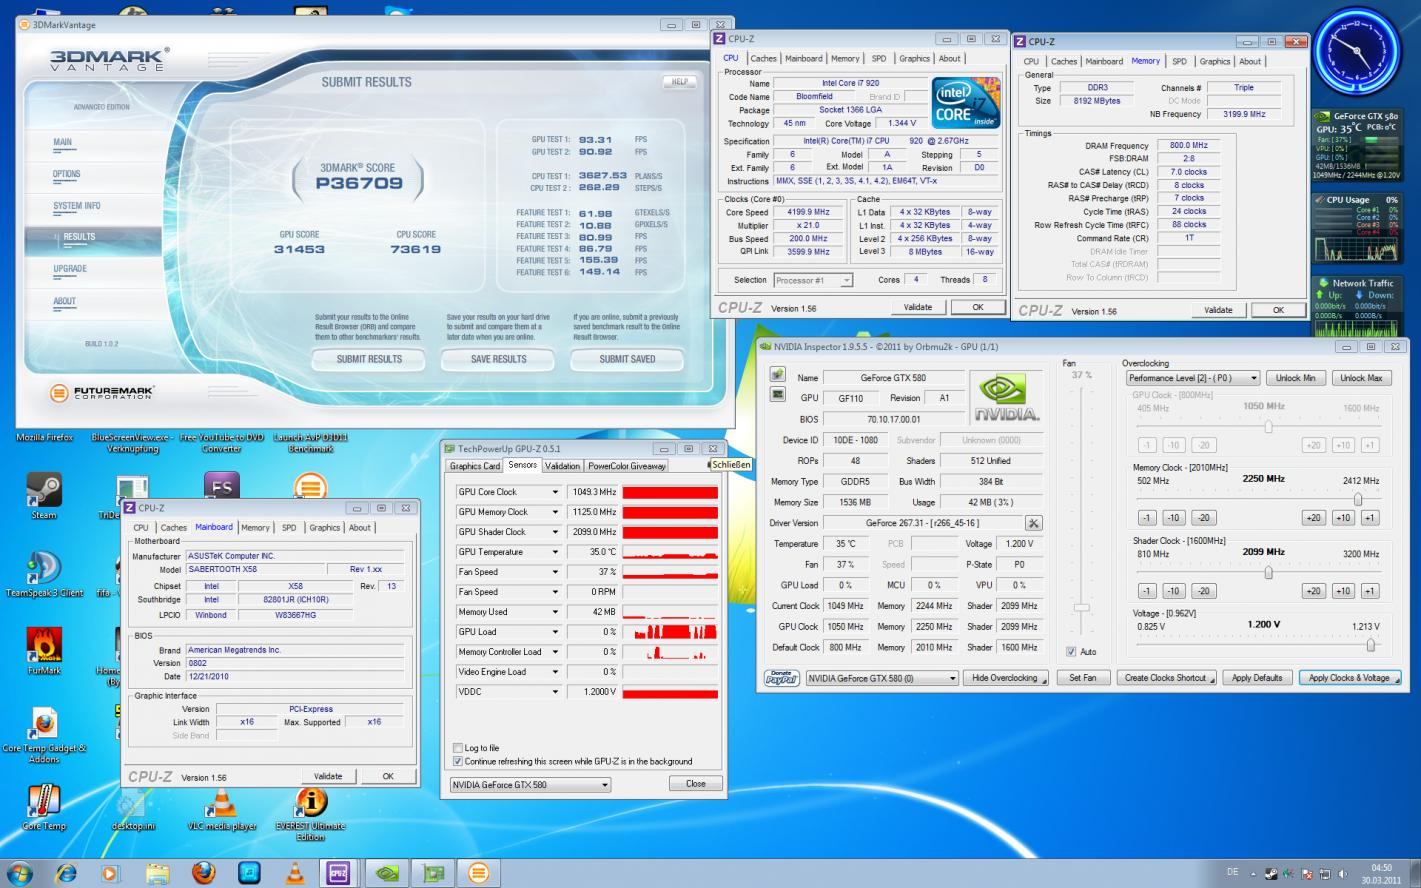Open Windows Media Player taskbar icon
1421x888 pixels.
click(111, 873)
